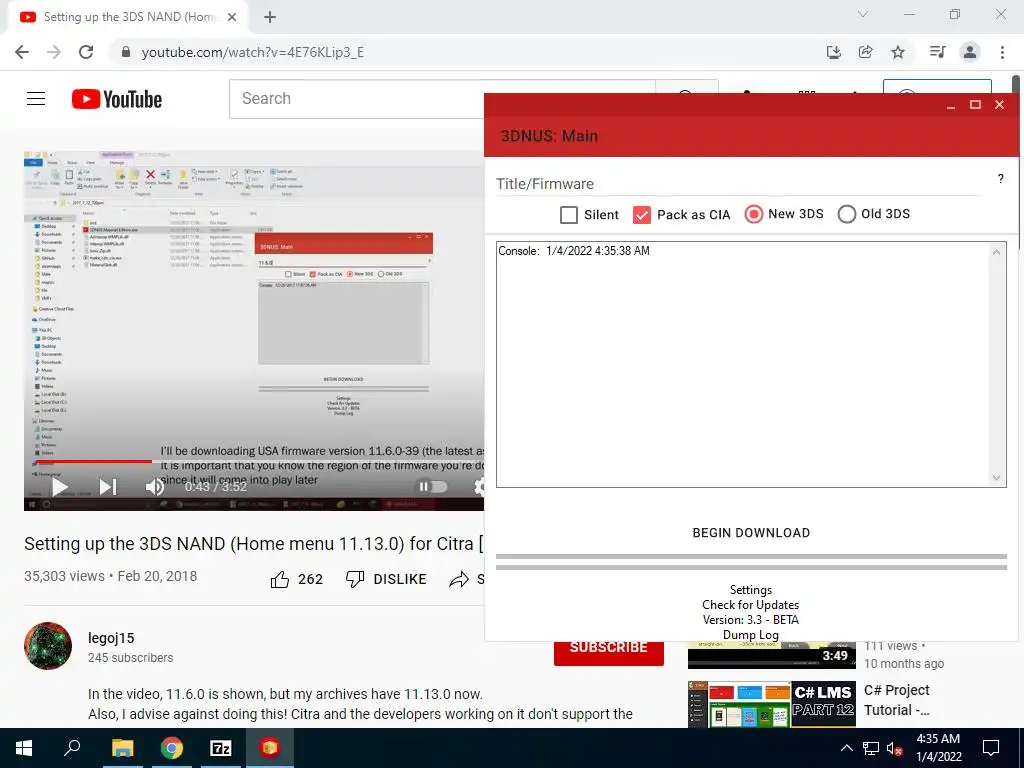The width and height of the screenshot is (1024, 768).
Task: Maximize the 3DNUS window
Action: click(975, 104)
